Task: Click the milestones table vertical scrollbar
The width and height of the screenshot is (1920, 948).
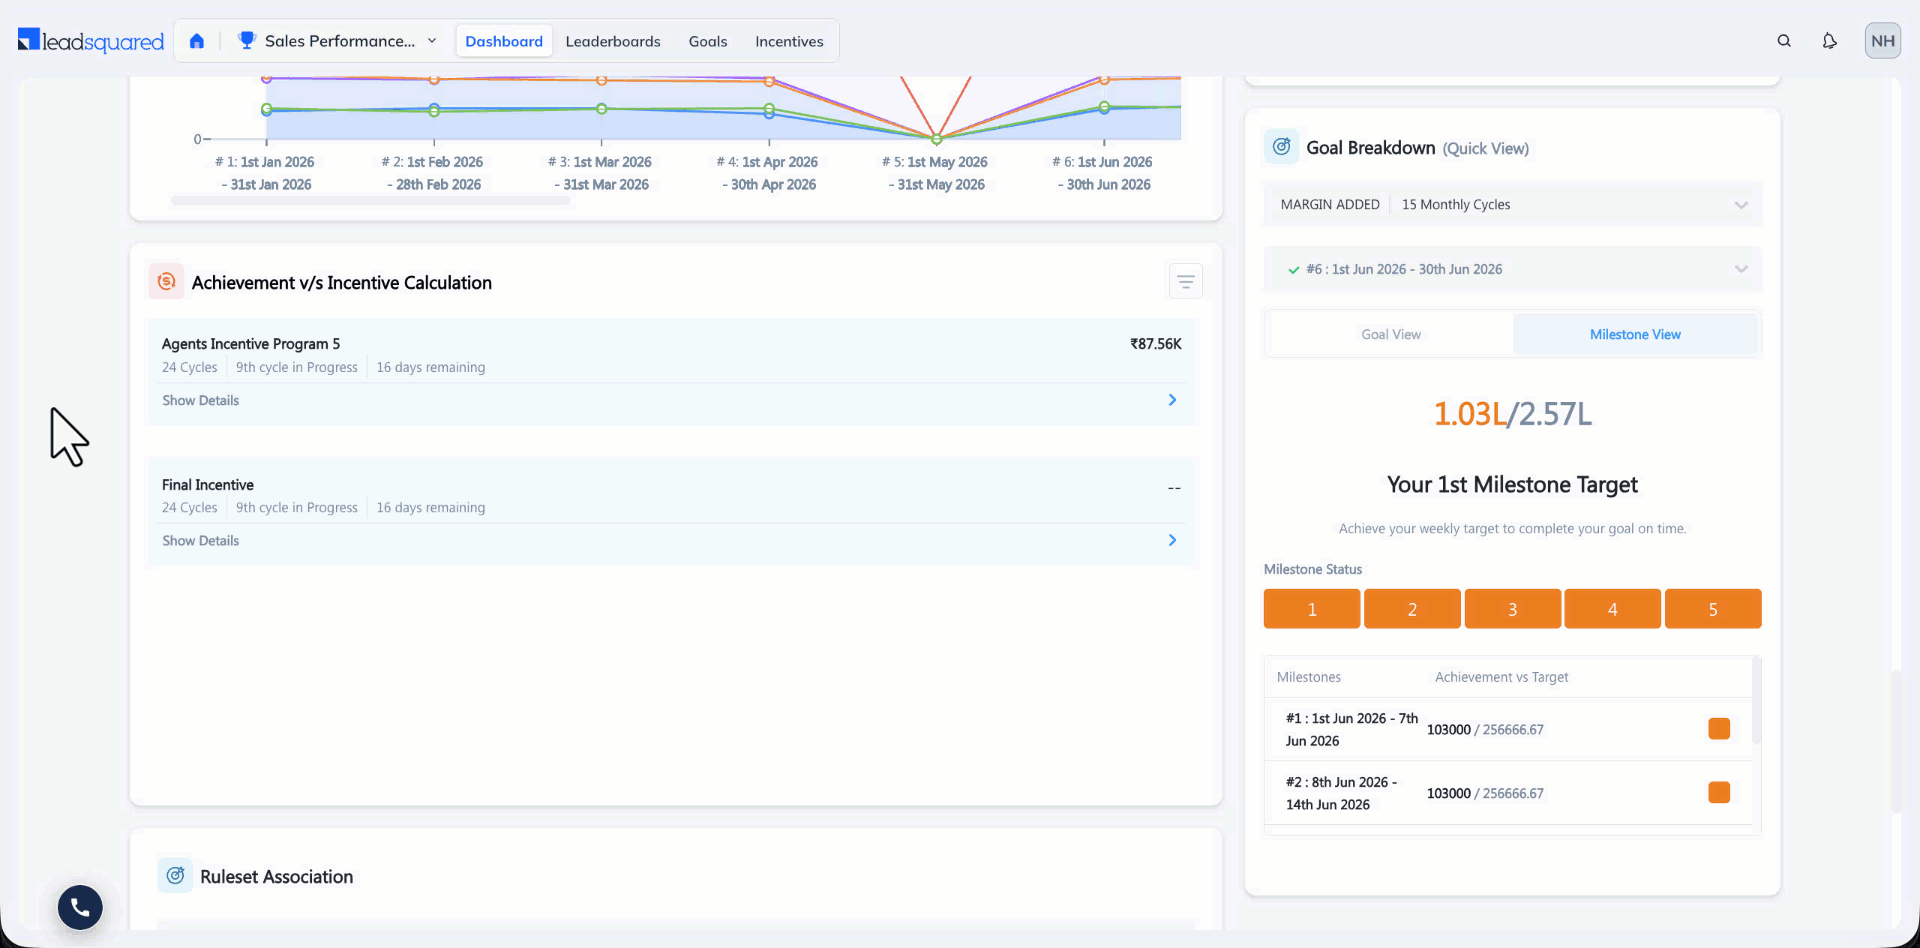Action: click(1757, 700)
